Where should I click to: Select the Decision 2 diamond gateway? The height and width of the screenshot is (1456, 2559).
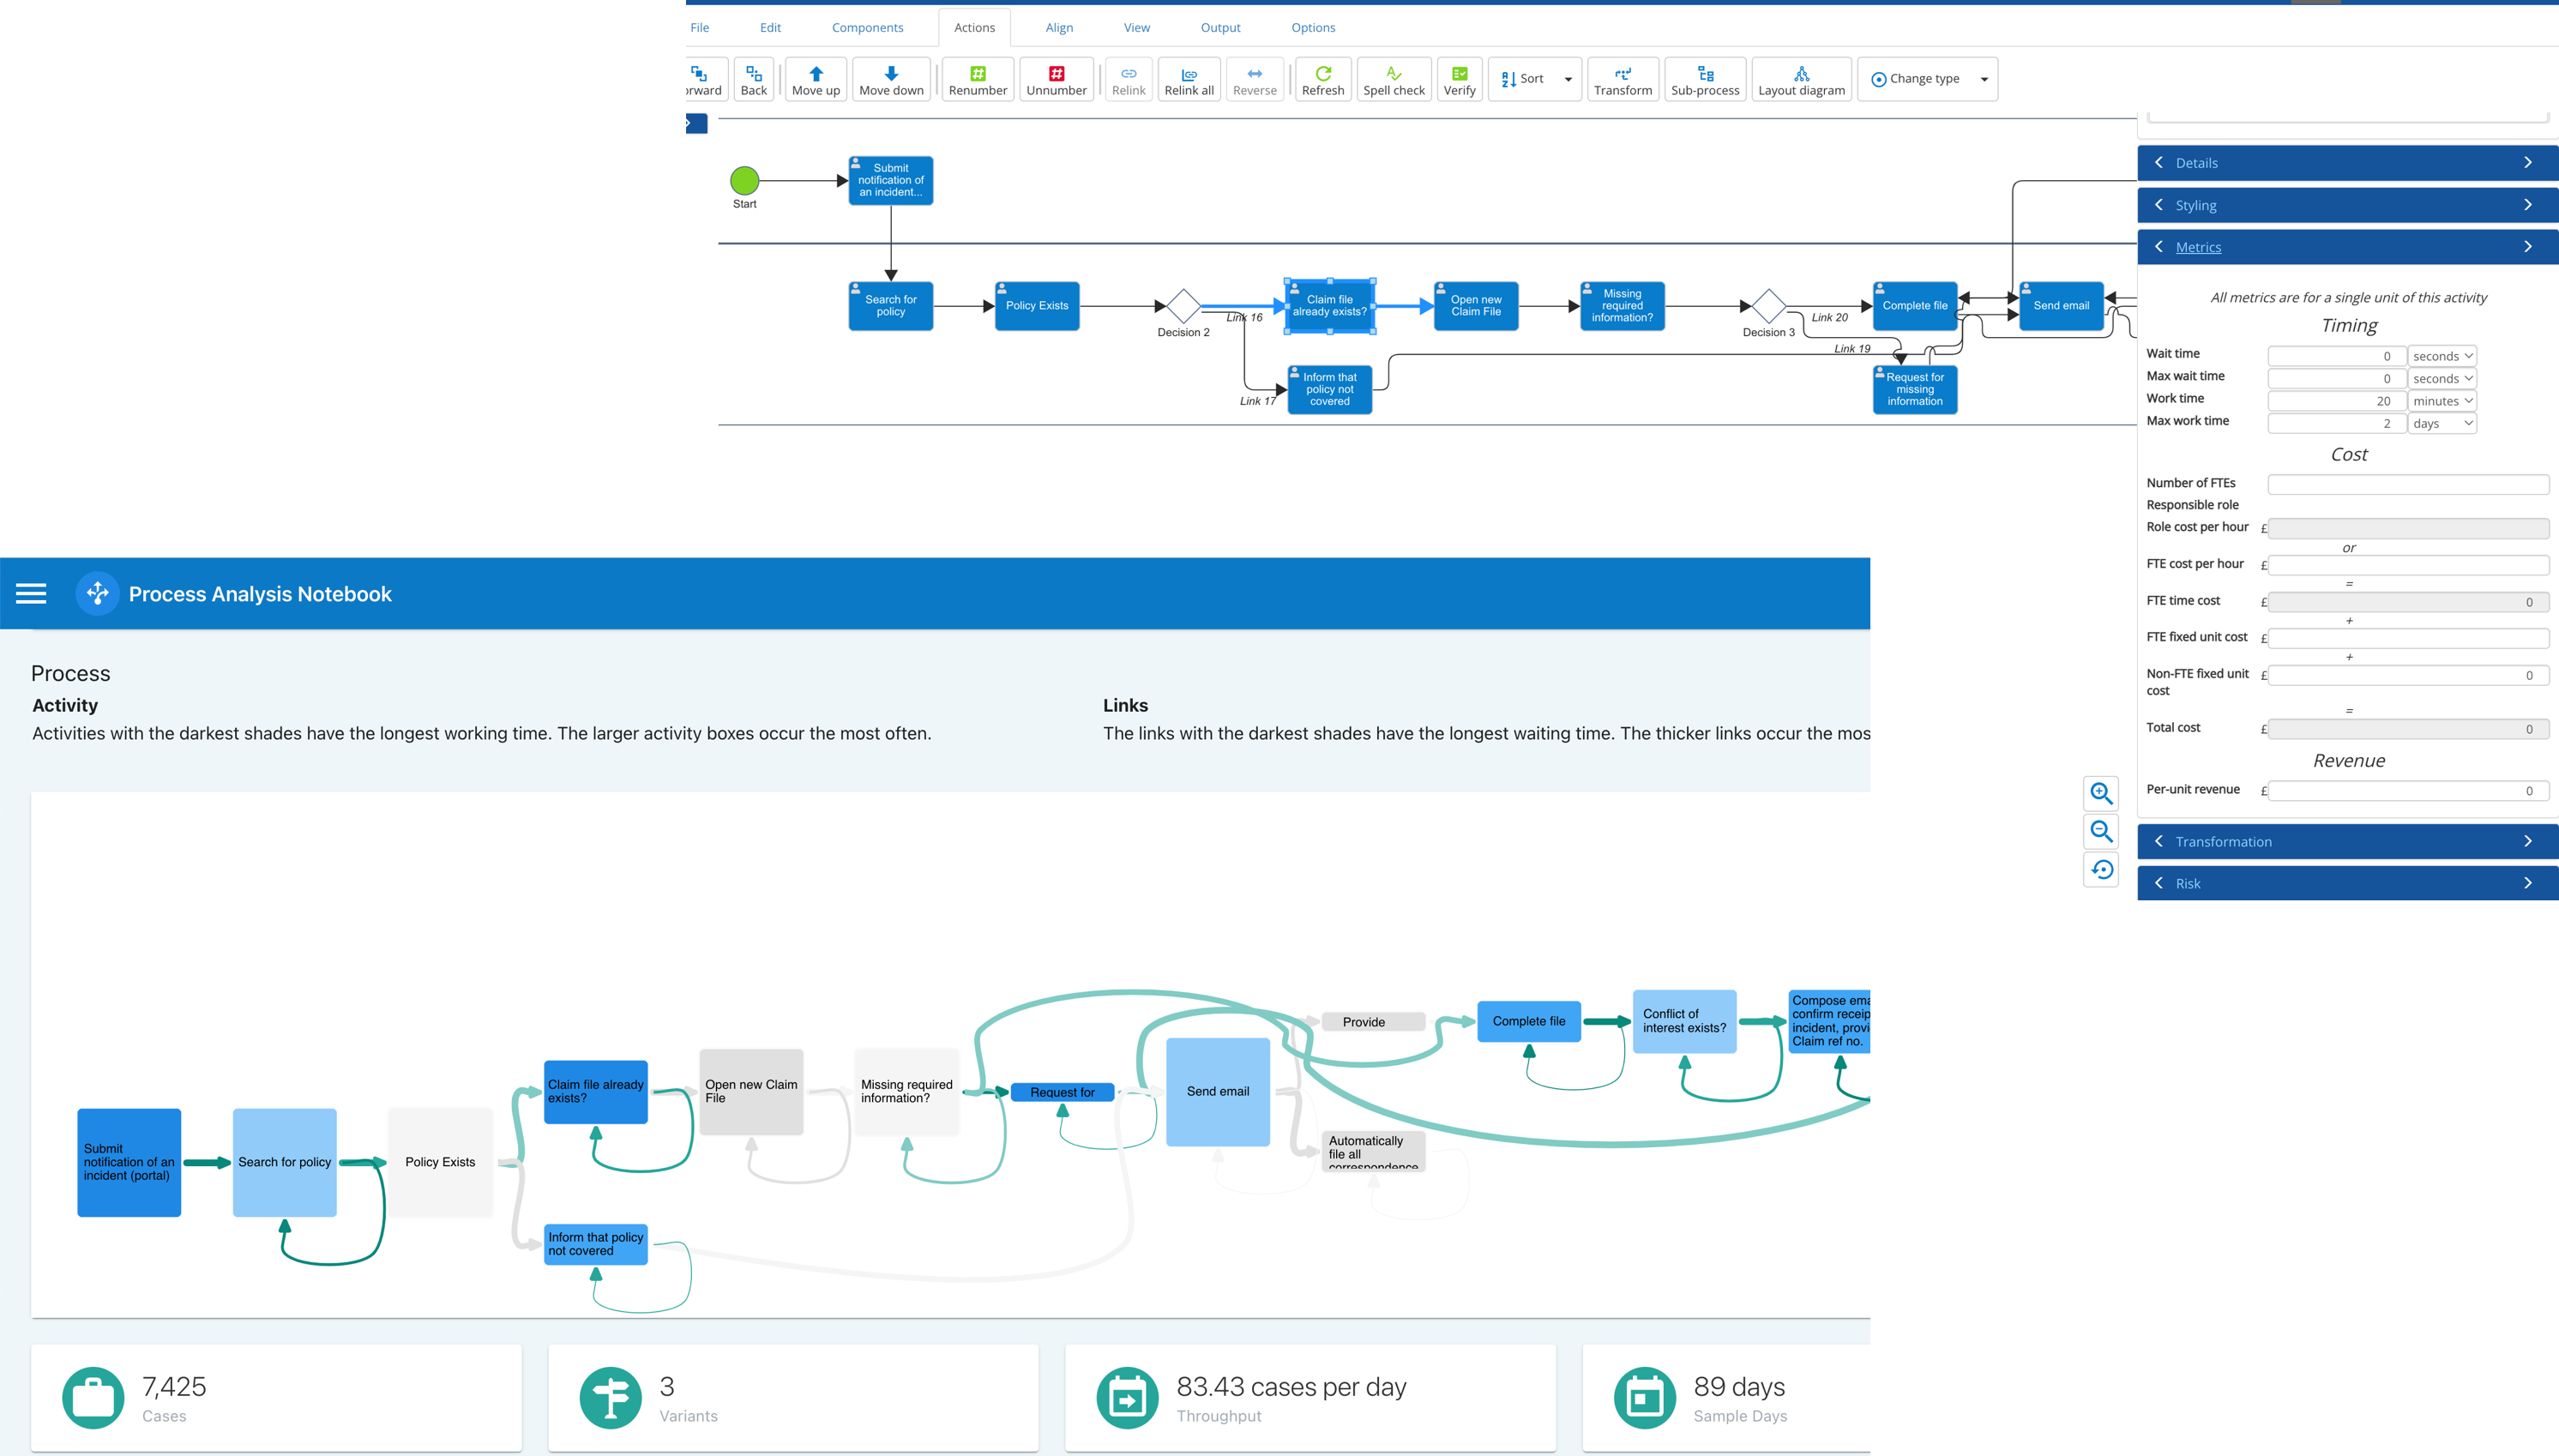tap(1183, 306)
